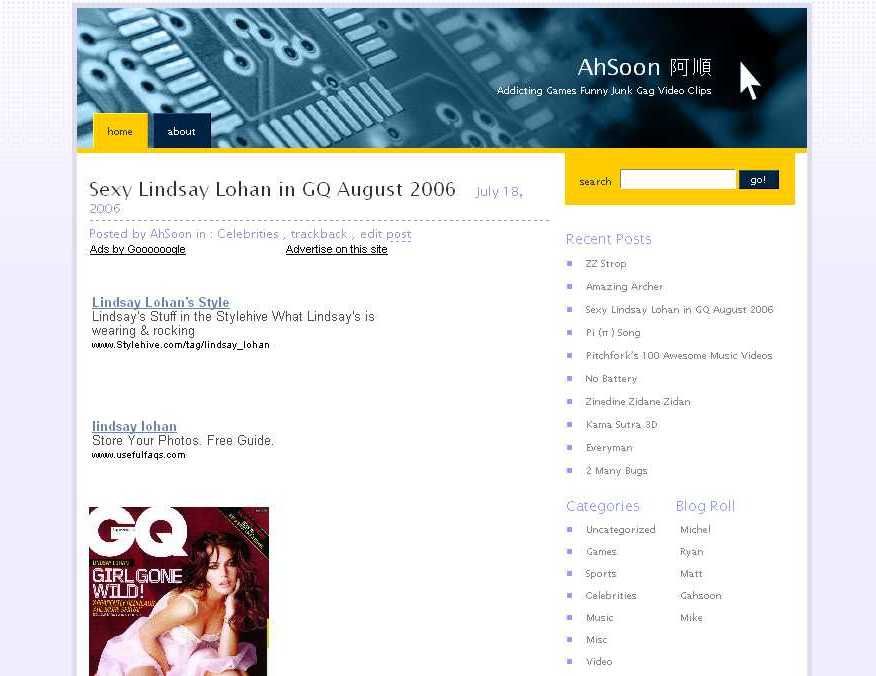Click the AhSoon blog title
The height and width of the screenshot is (676, 876).
(644, 68)
